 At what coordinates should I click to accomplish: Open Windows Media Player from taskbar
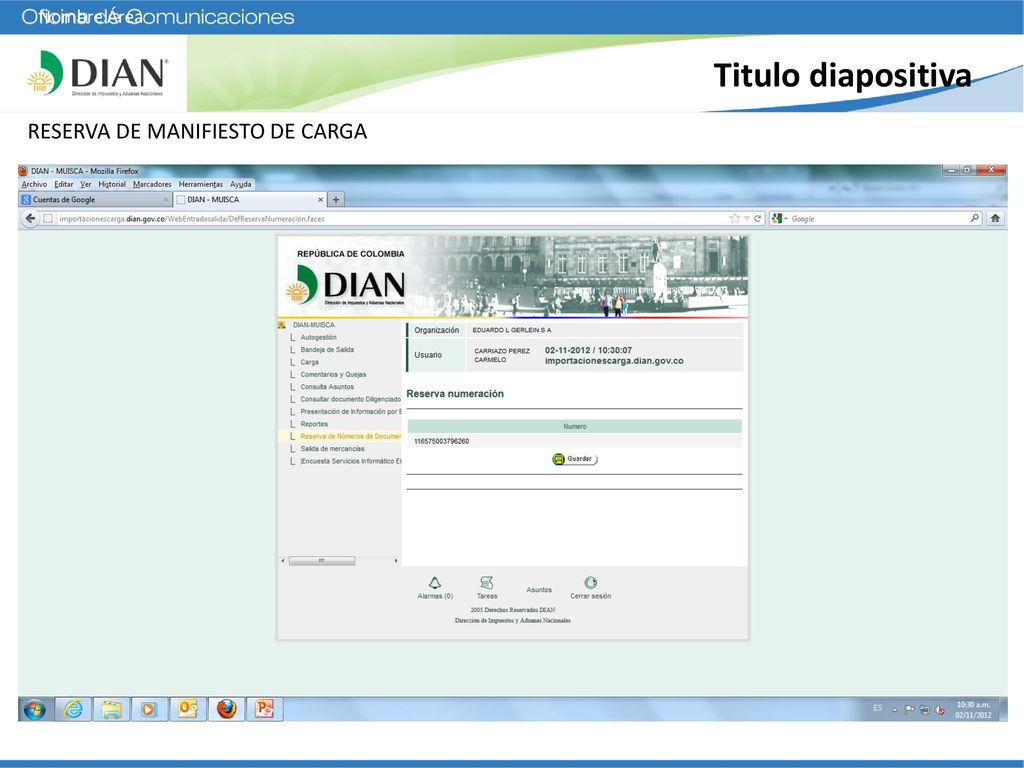[149, 709]
